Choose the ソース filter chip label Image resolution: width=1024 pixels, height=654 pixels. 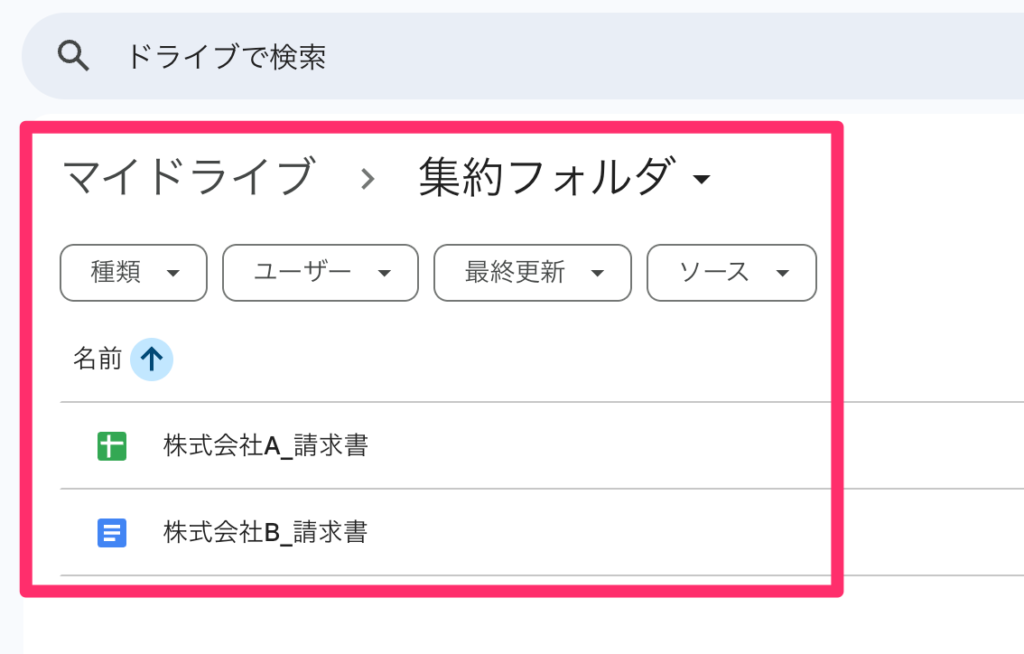click(x=714, y=272)
